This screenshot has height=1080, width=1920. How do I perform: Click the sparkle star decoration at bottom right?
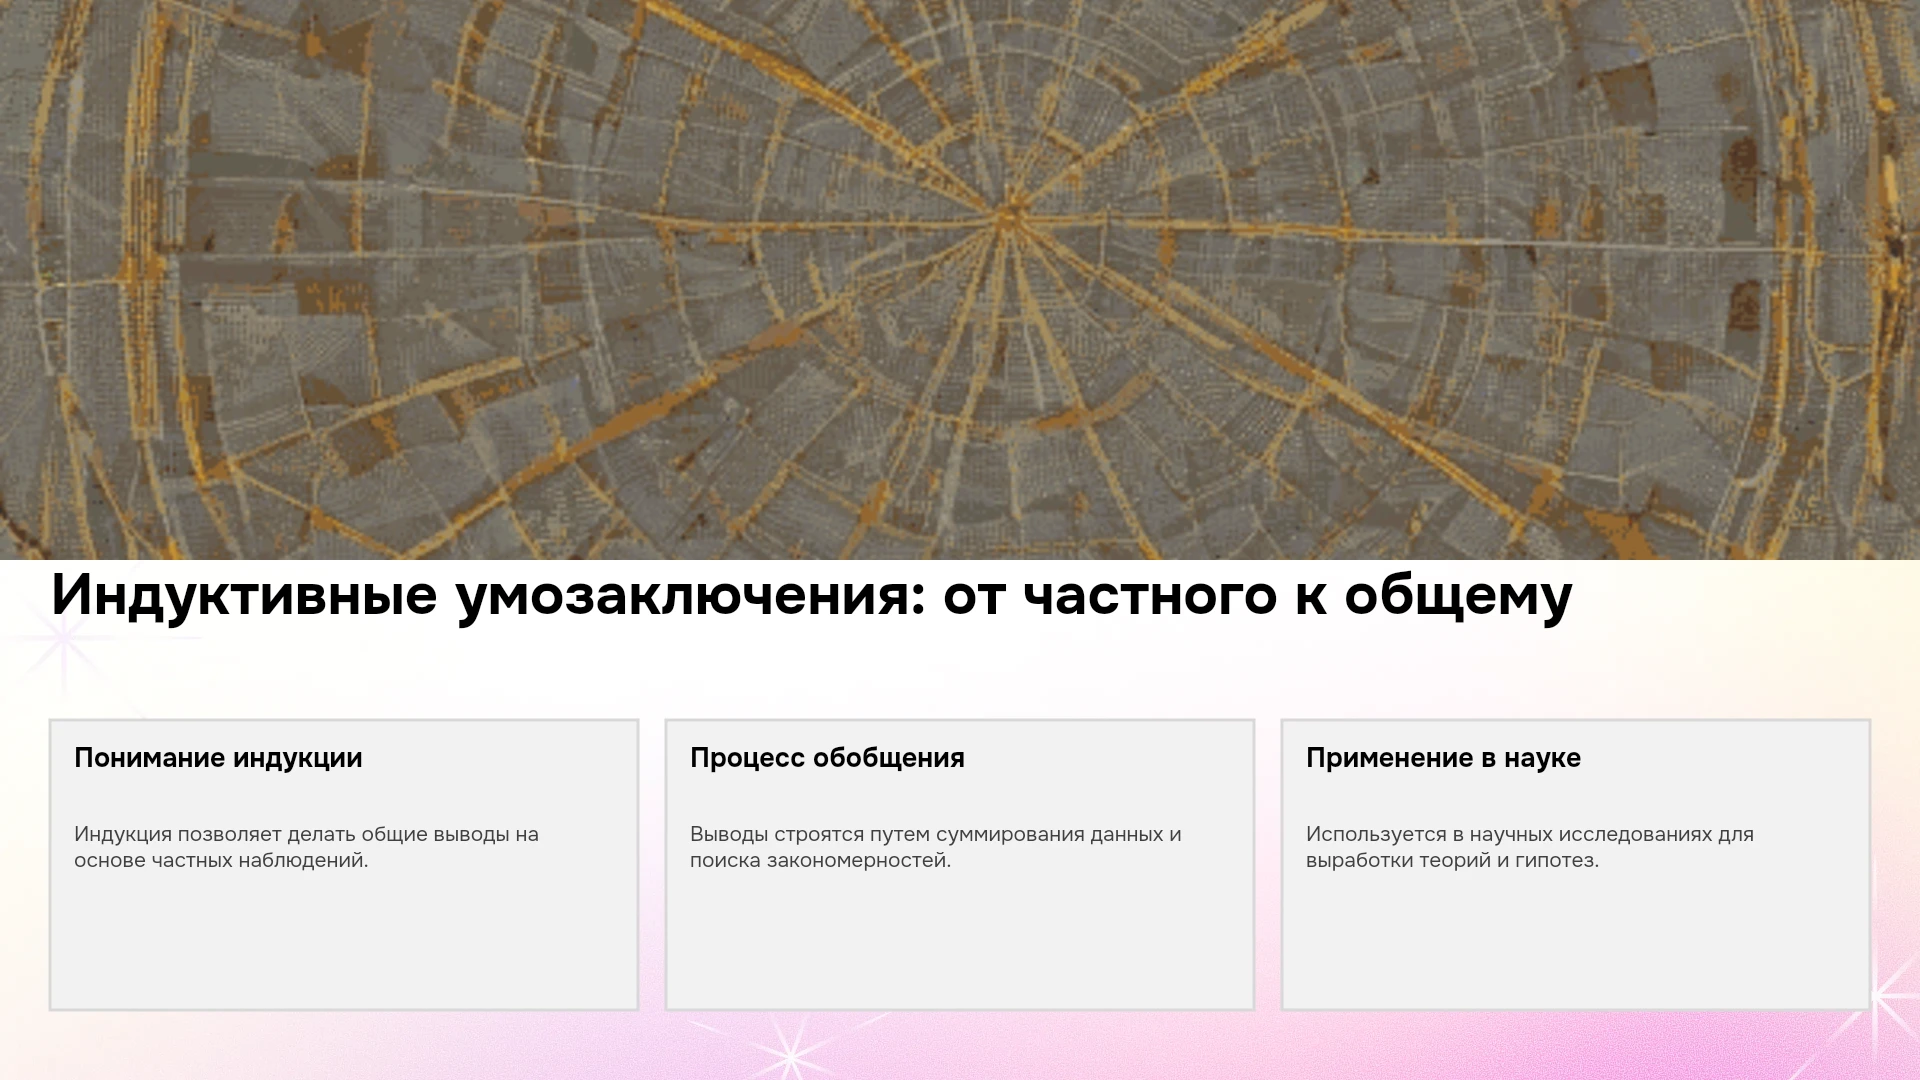(x=1880, y=995)
